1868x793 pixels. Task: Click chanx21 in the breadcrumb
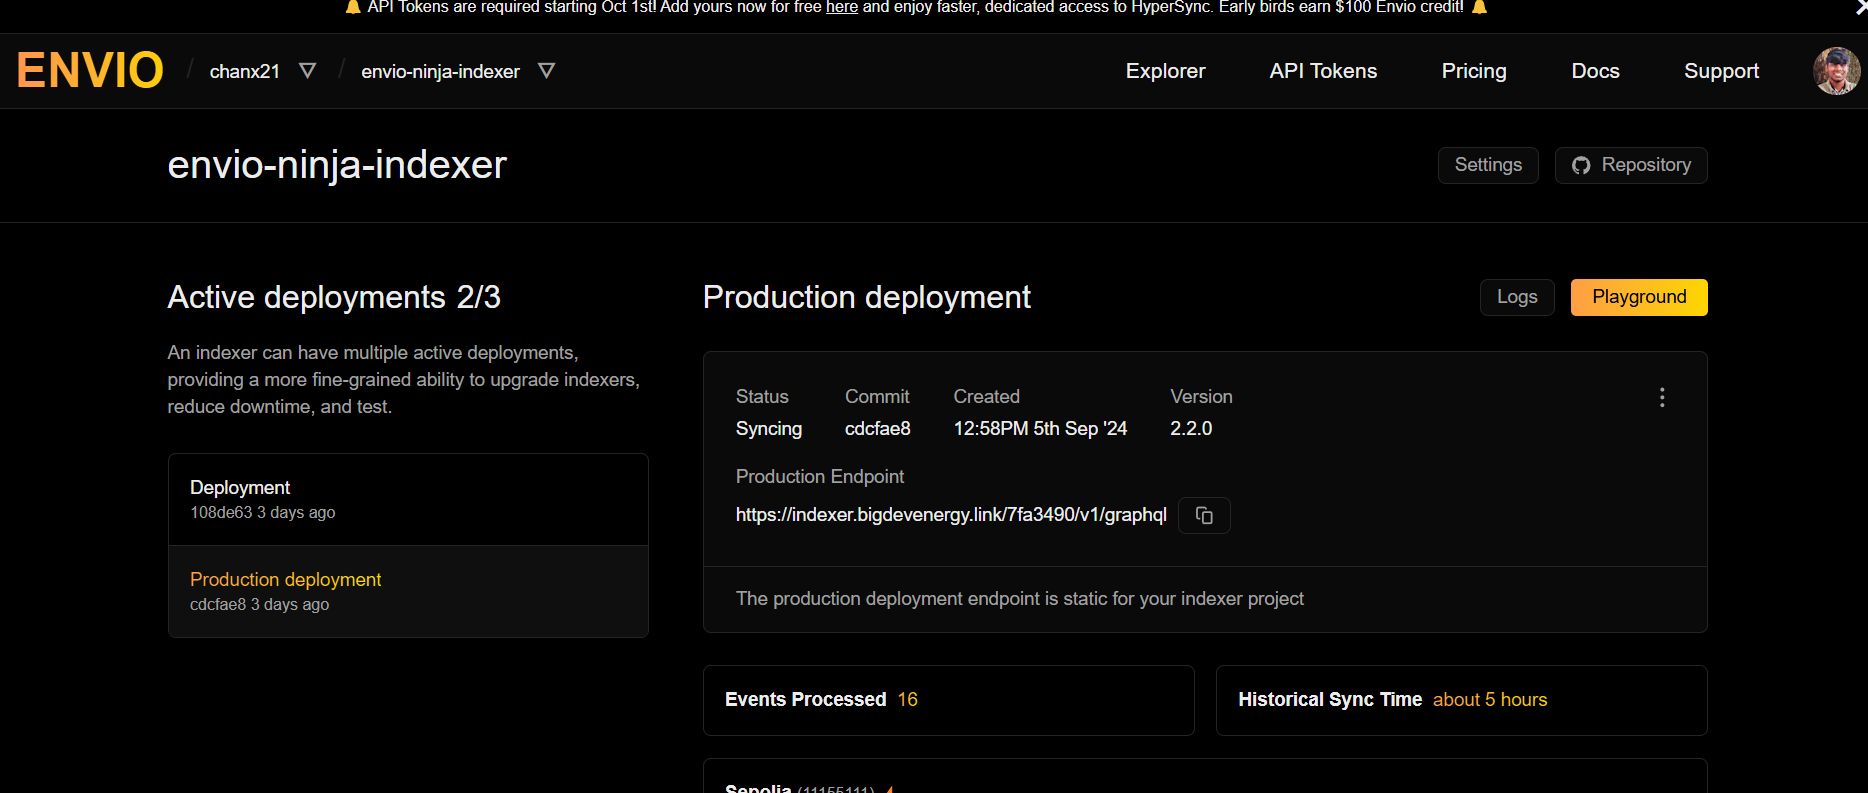[245, 71]
